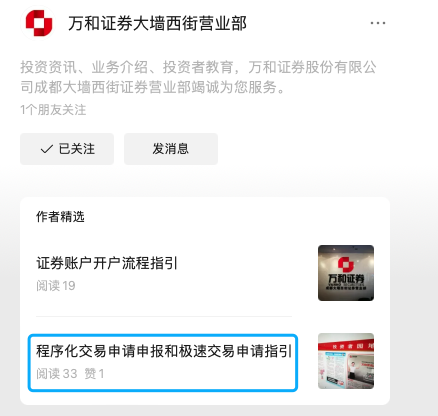
Task: Click the person standing in the second thumbnail
Action: (x=353, y=369)
